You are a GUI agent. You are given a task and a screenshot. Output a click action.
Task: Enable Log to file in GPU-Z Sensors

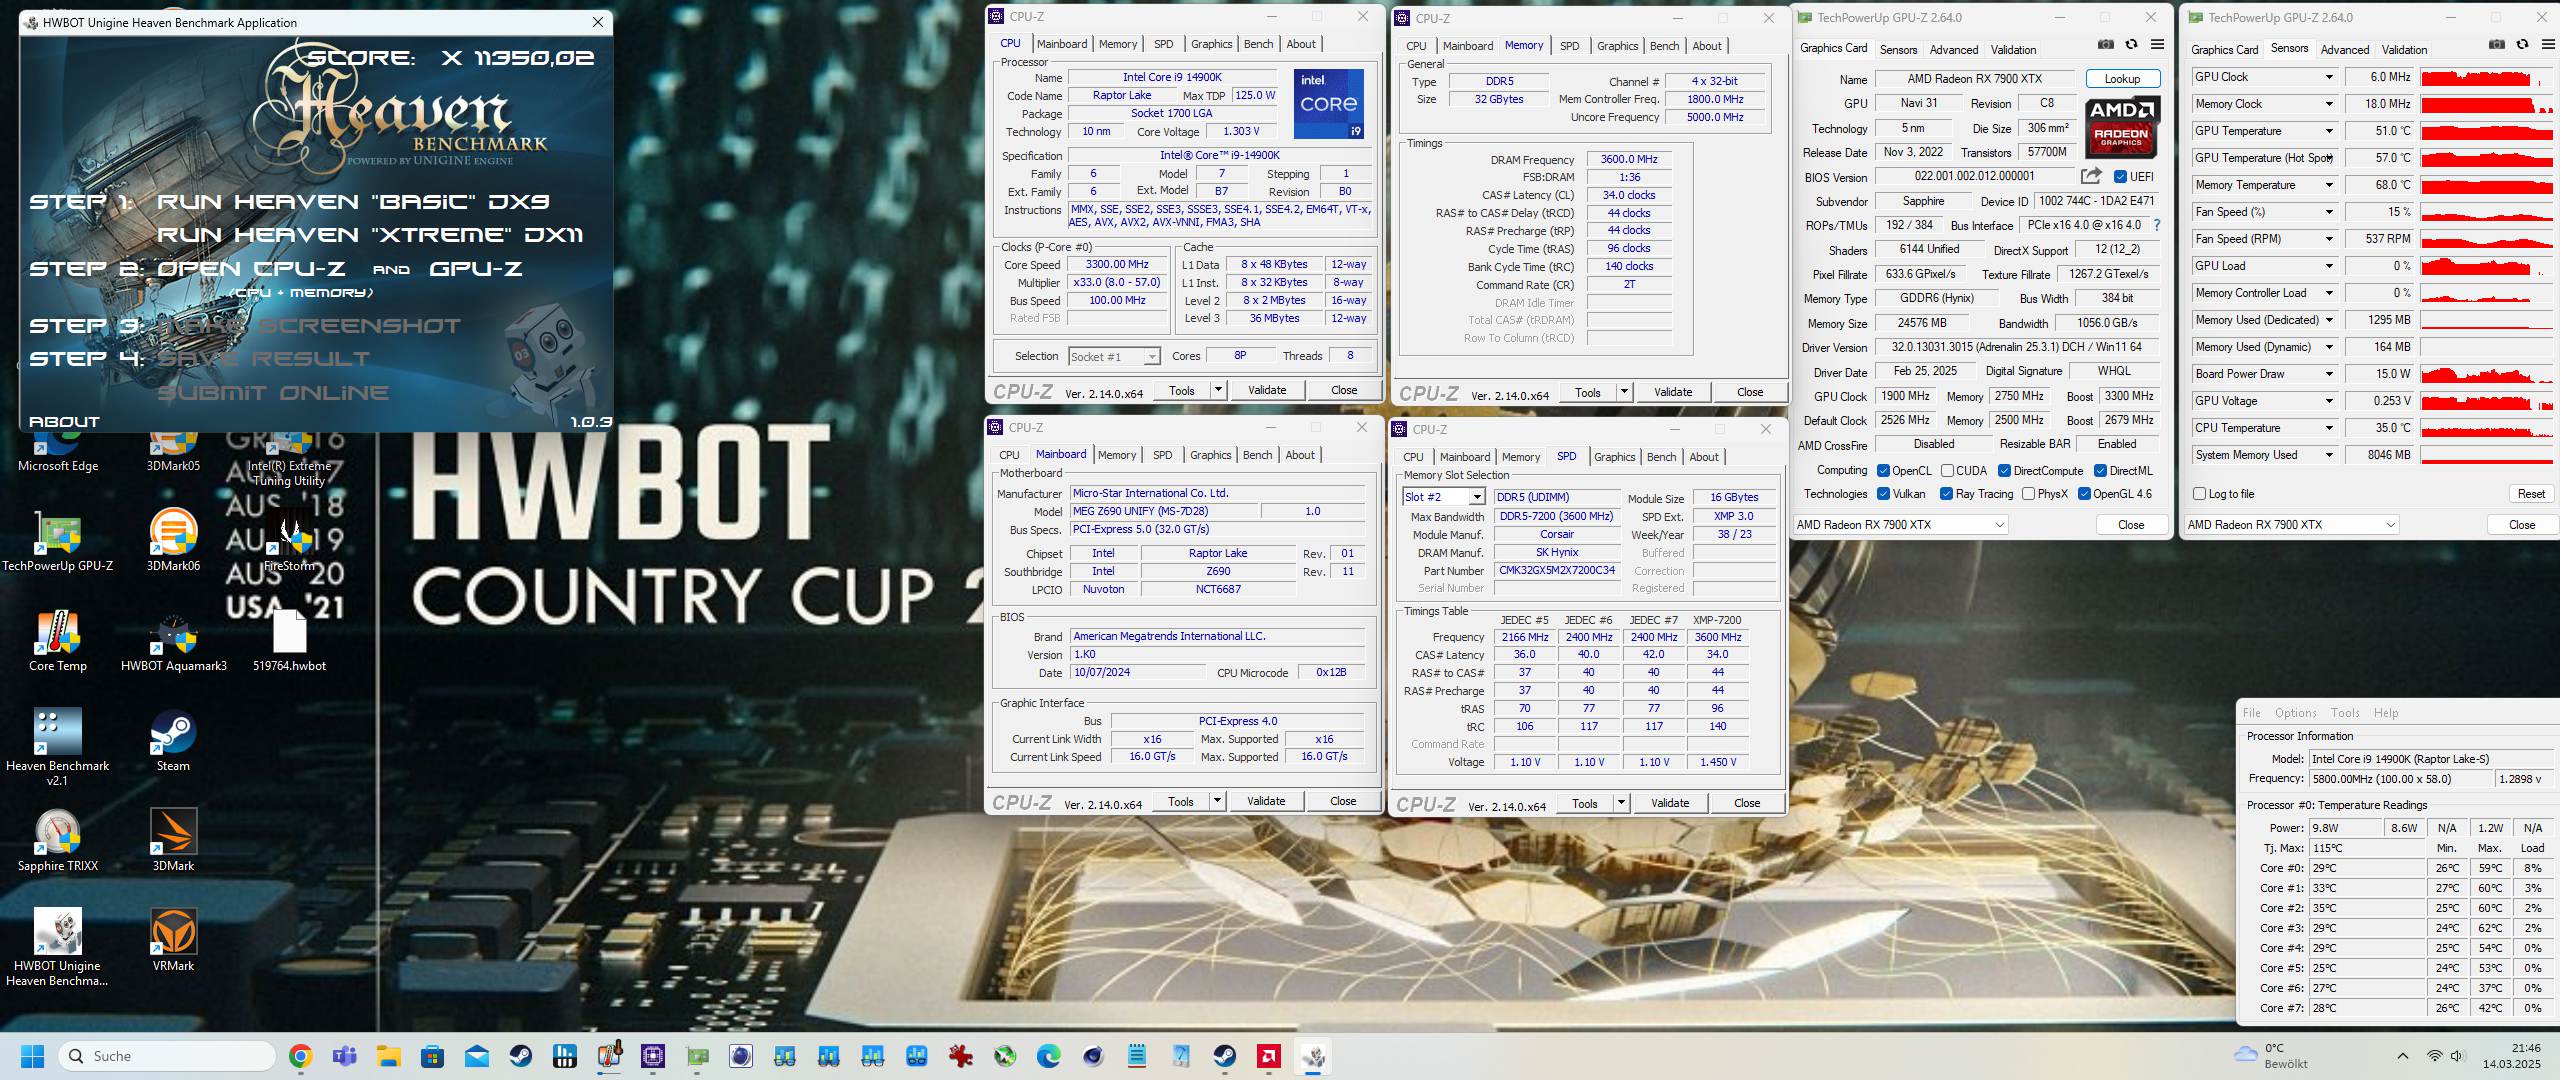point(2199,494)
